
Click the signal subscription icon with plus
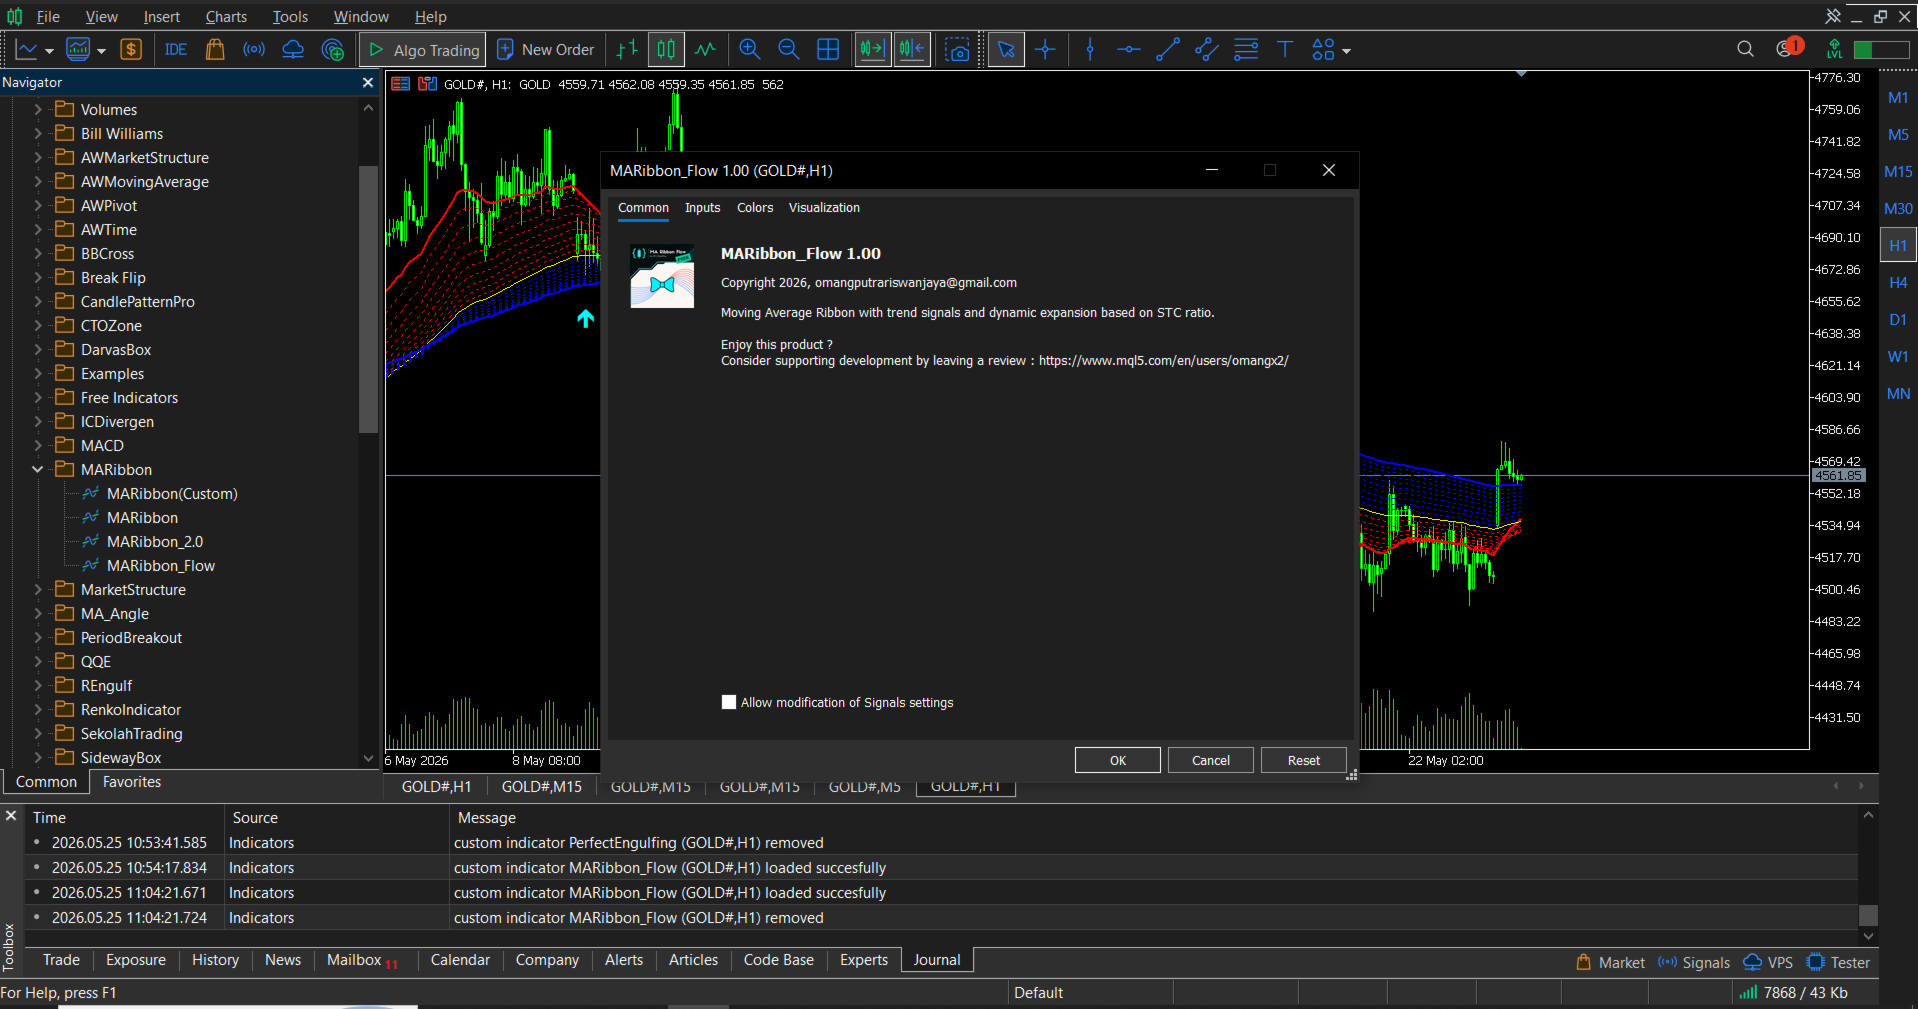333,50
